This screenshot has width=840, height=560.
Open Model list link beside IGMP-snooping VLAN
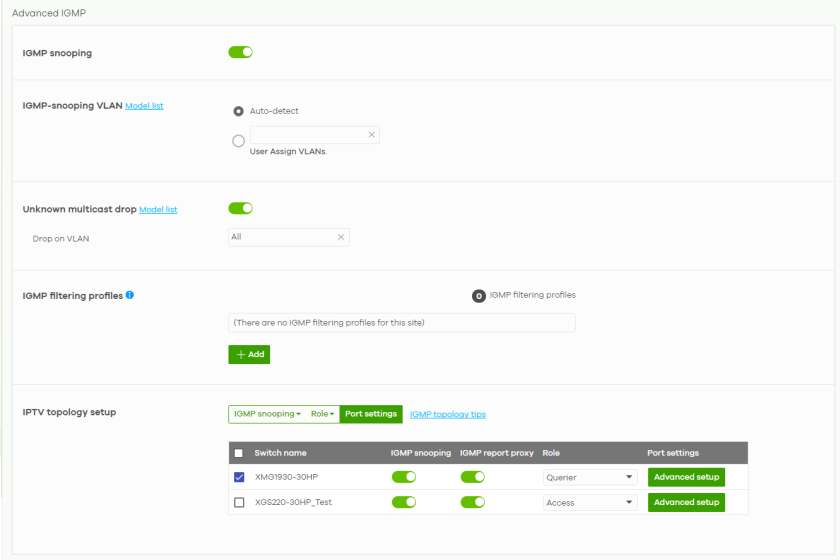(x=144, y=106)
